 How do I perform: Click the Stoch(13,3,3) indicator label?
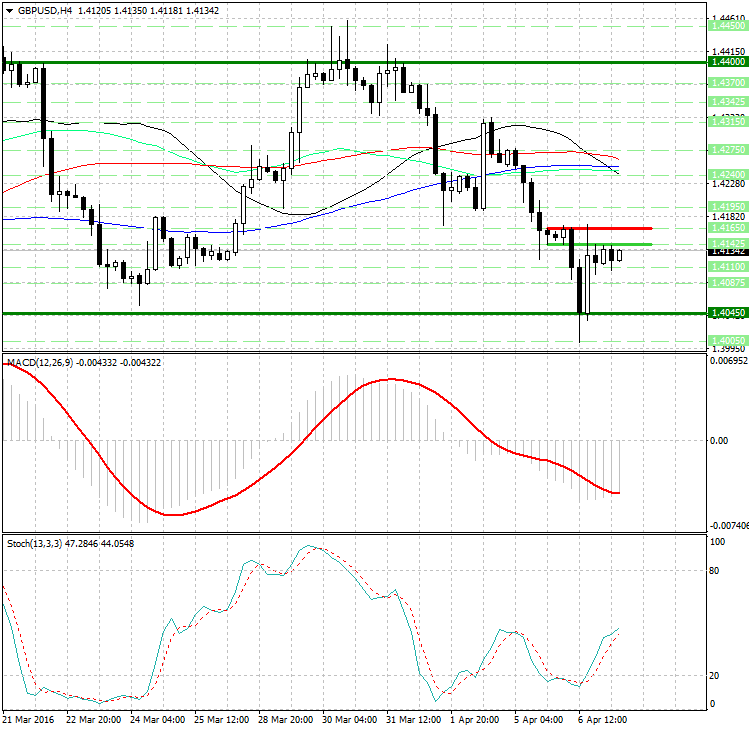click(33, 543)
